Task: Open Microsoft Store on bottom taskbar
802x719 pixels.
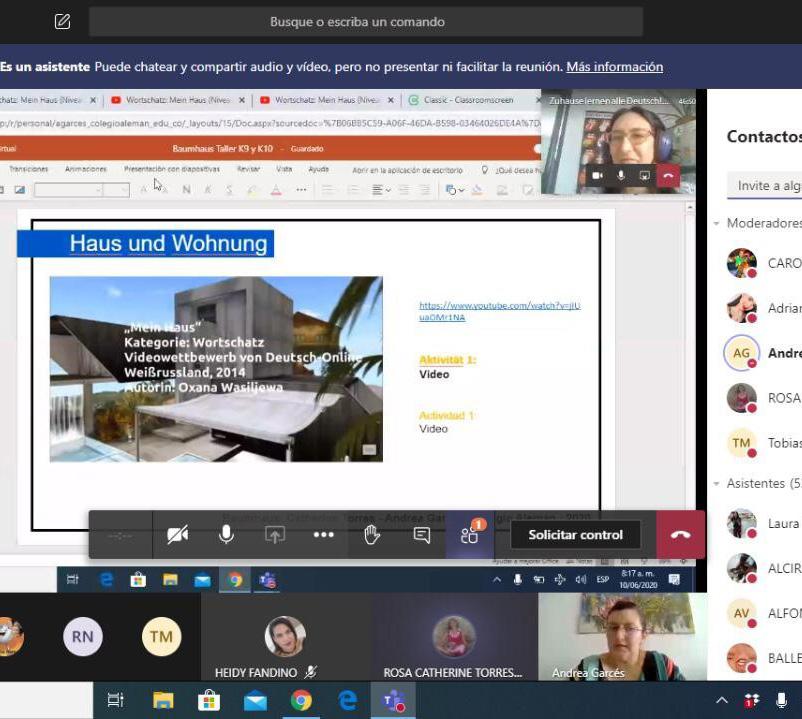Action: click(x=209, y=701)
